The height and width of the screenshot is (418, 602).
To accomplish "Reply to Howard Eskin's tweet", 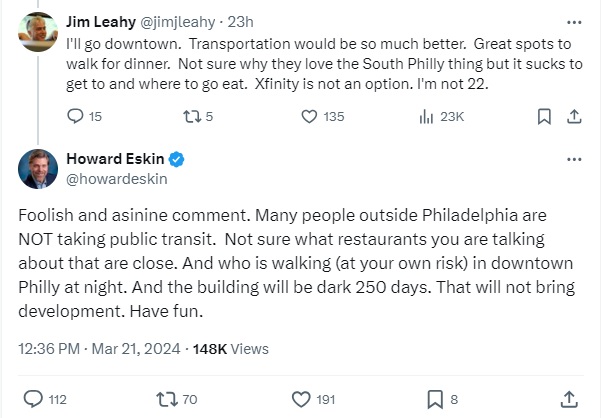I will [x=33, y=399].
